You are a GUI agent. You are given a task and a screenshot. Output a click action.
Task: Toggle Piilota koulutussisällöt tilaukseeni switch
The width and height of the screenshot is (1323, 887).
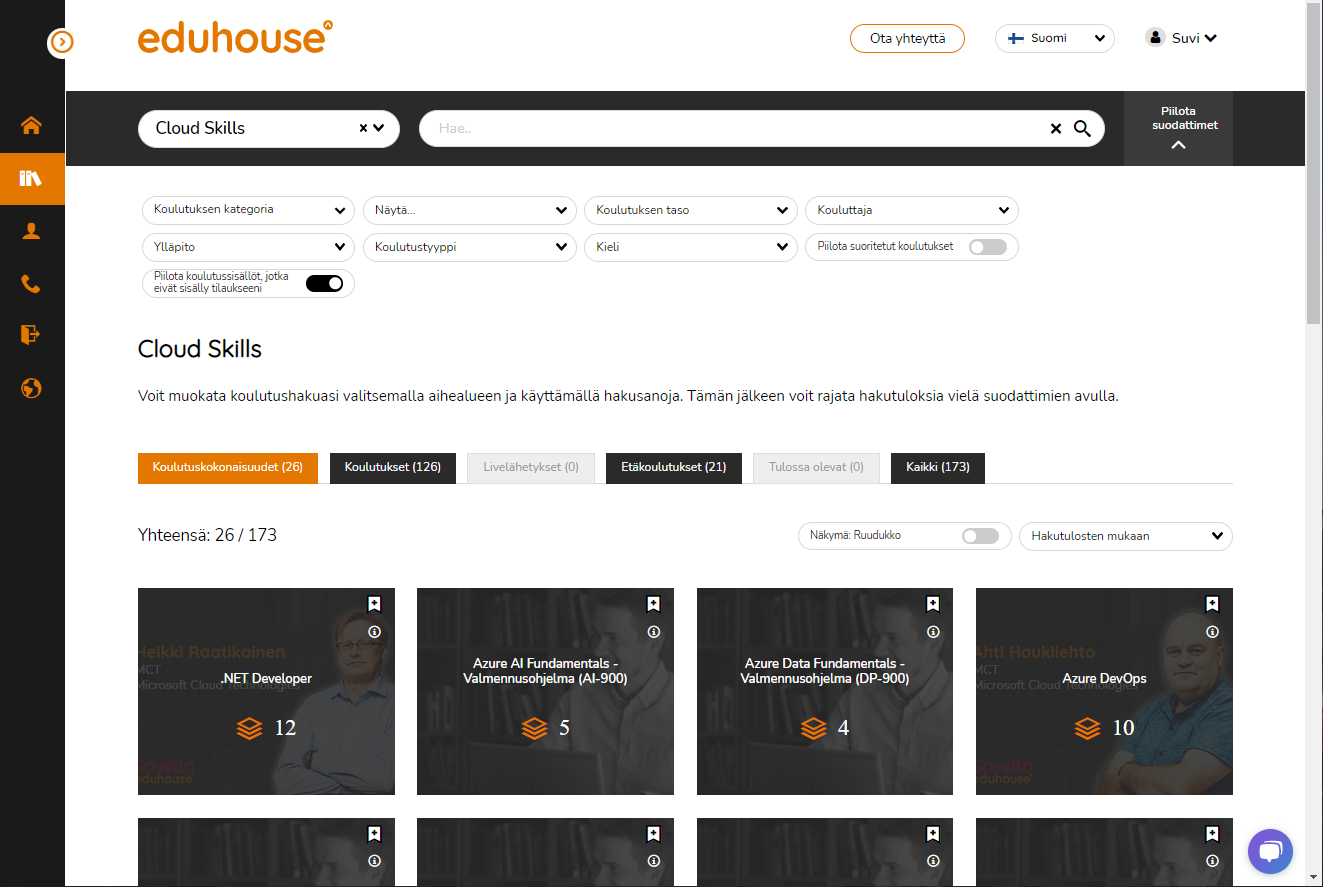tap(324, 284)
